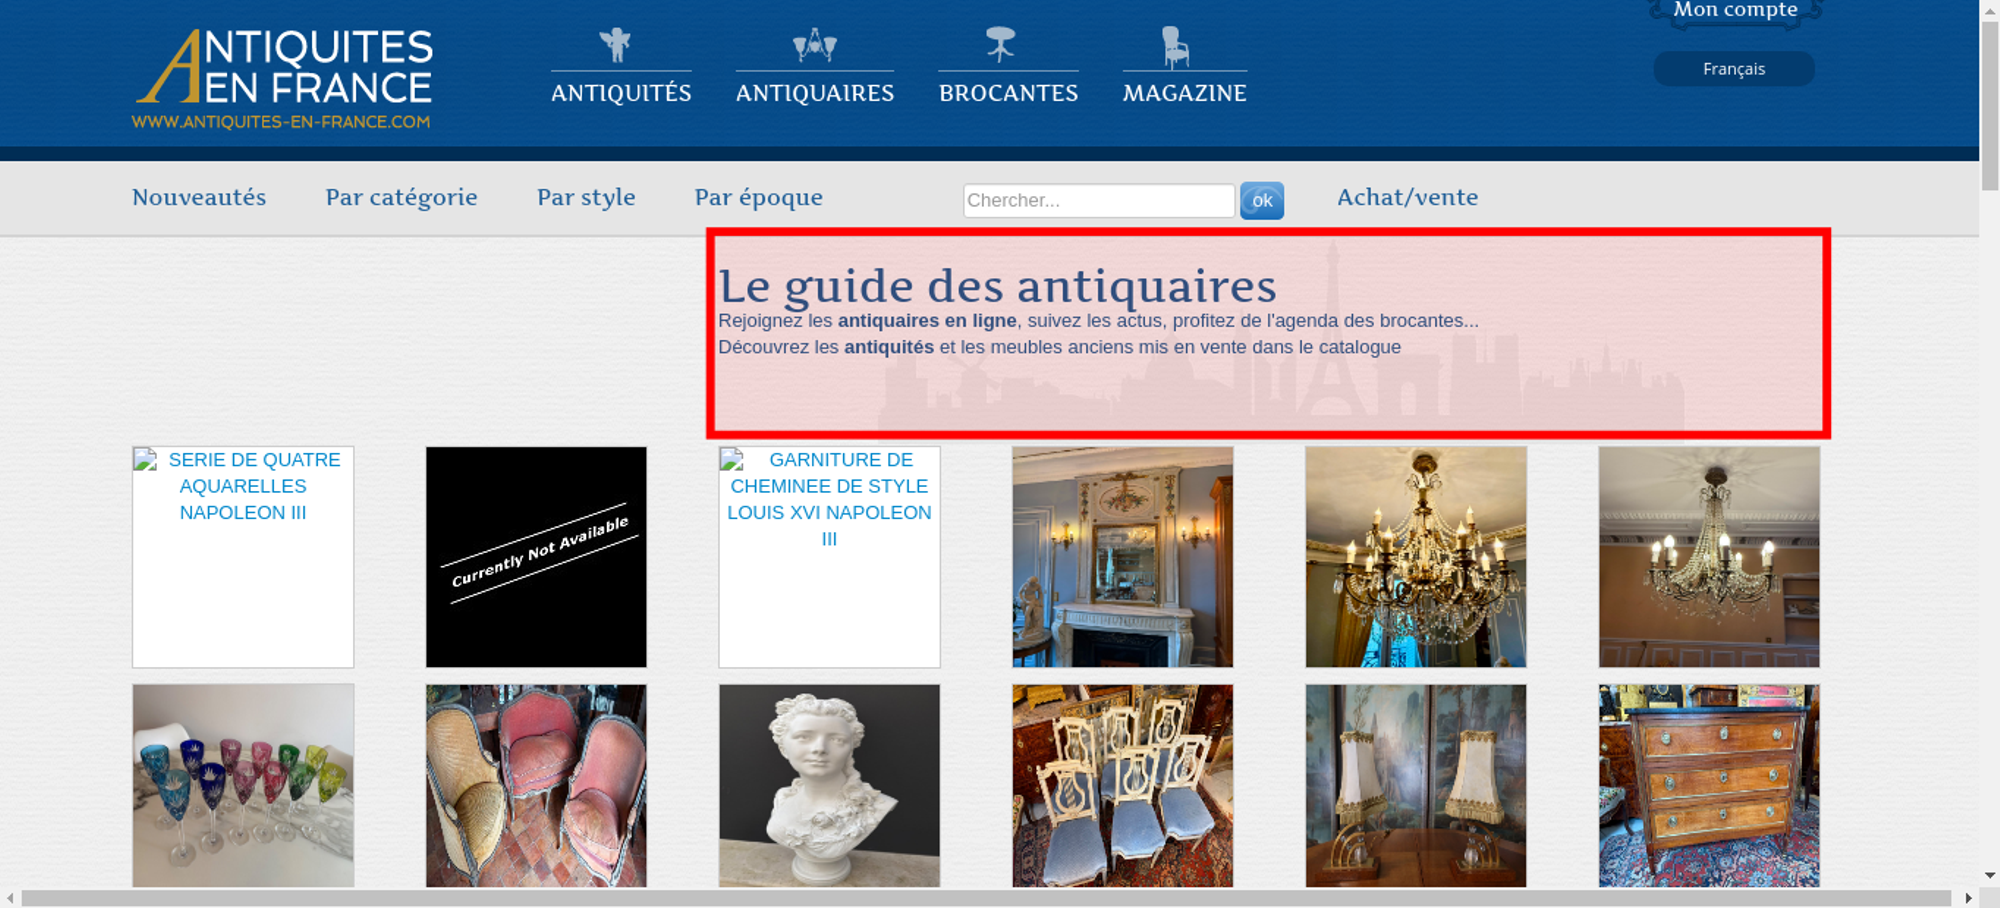The height and width of the screenshot is (908, 2000).
Task: Open the Français language selector
Action: [1734, 69]
